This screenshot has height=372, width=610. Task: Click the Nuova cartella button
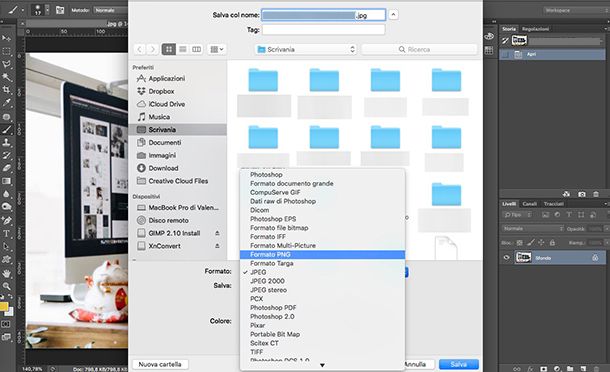tap(160, 364)
